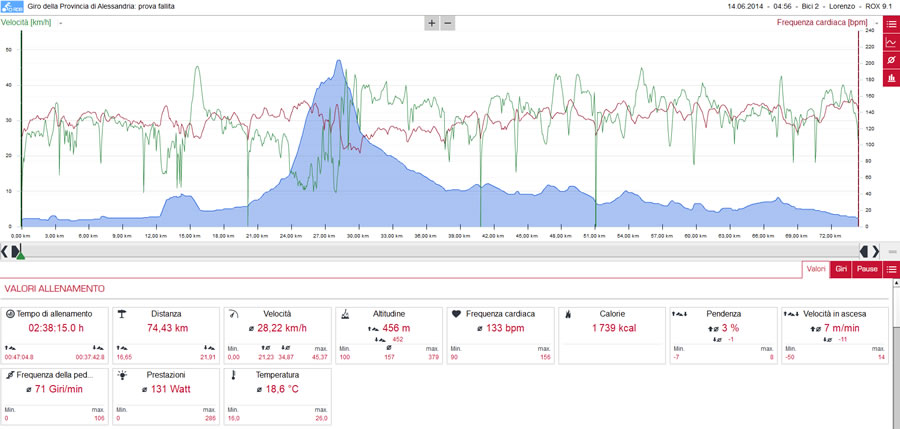
Task: Select the line graph view icon
Action: 891,42
